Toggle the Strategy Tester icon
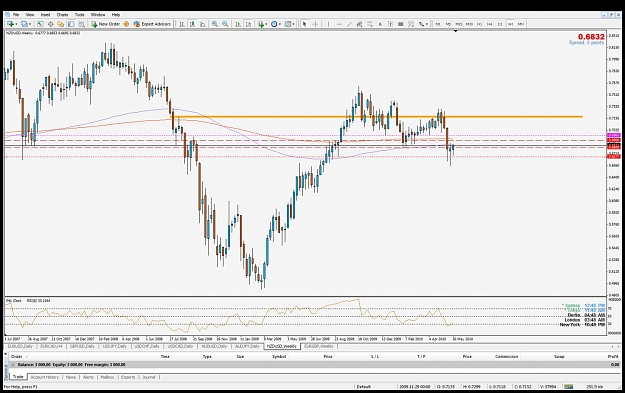Screen dimensions: 625x393 [x=81, y=24]
